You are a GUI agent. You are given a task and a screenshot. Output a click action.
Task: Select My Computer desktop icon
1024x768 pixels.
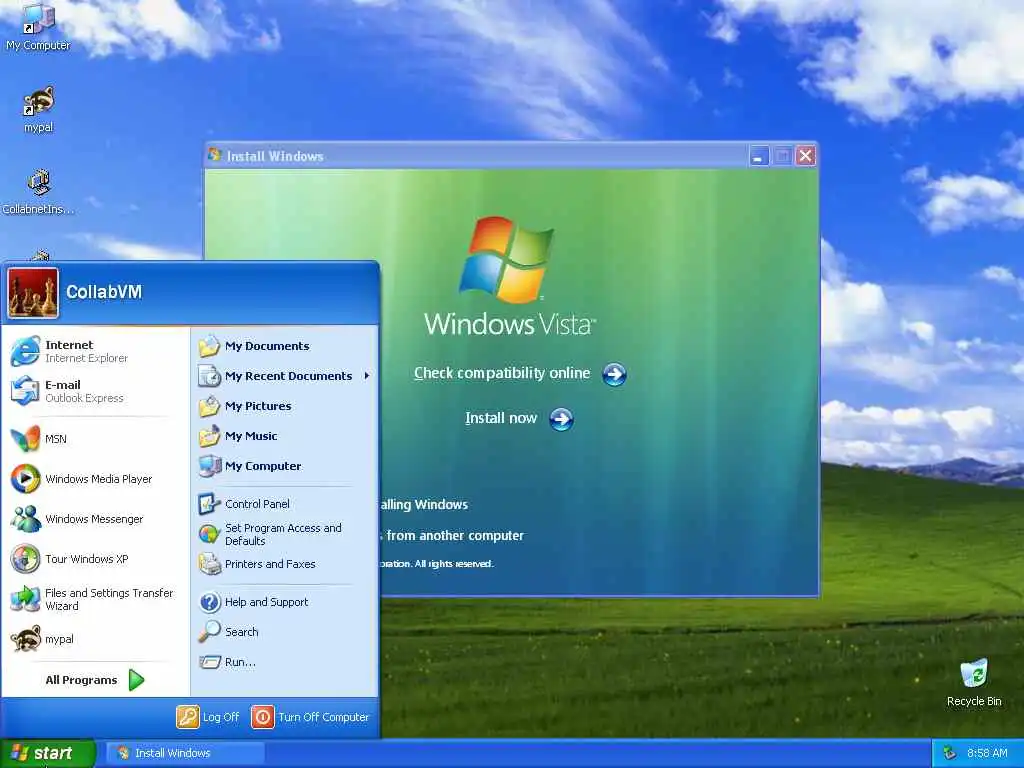pos(38,27)
